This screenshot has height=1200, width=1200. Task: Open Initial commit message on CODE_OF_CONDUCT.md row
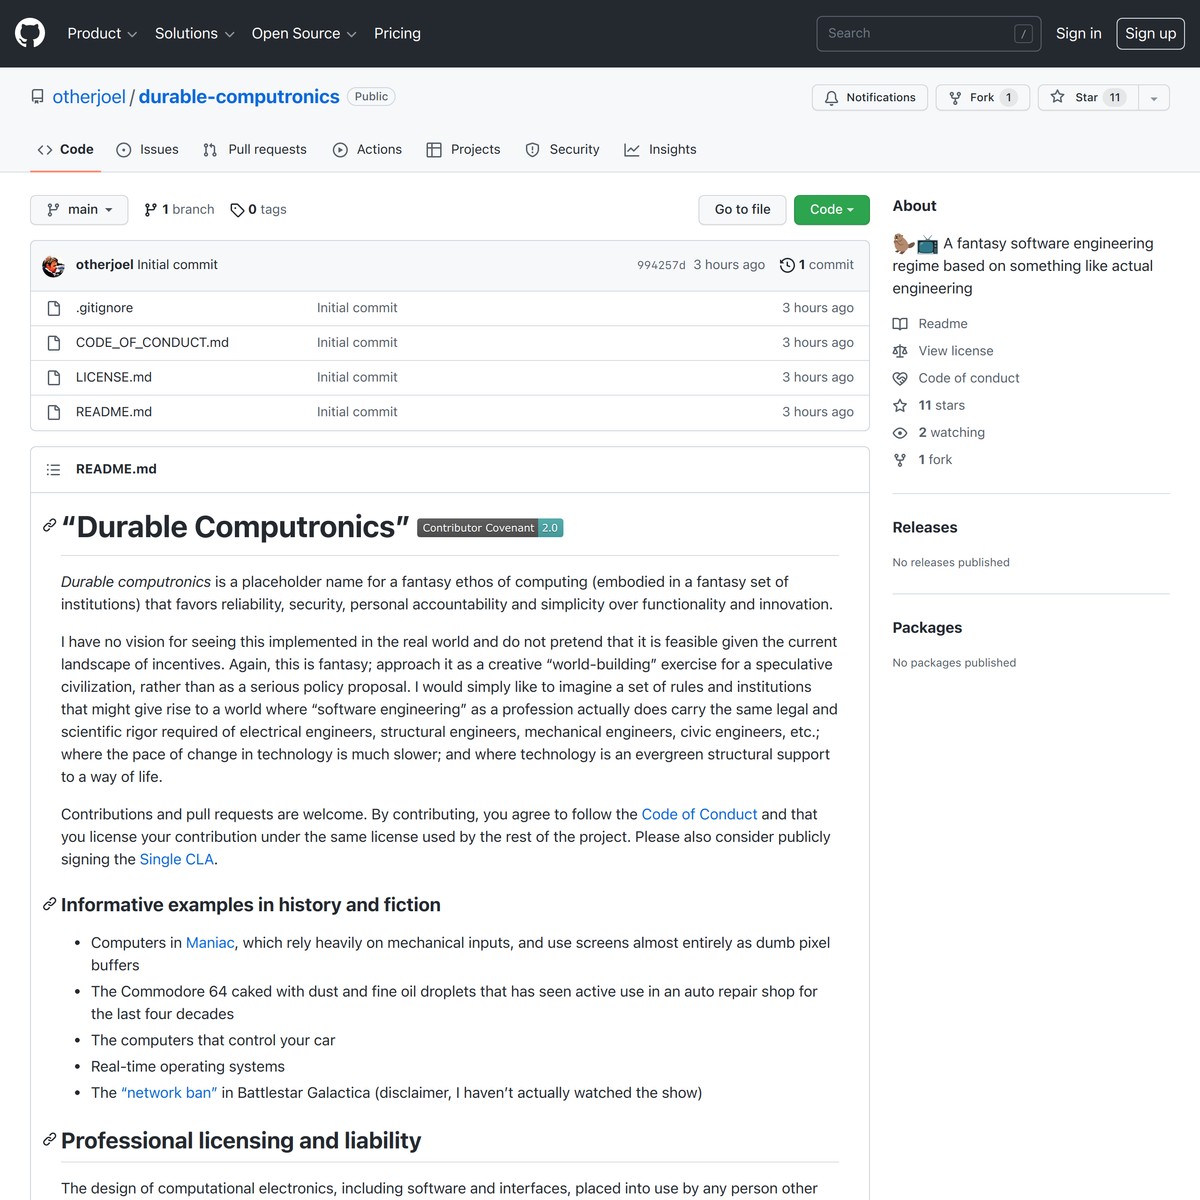[x=357, y=342]
